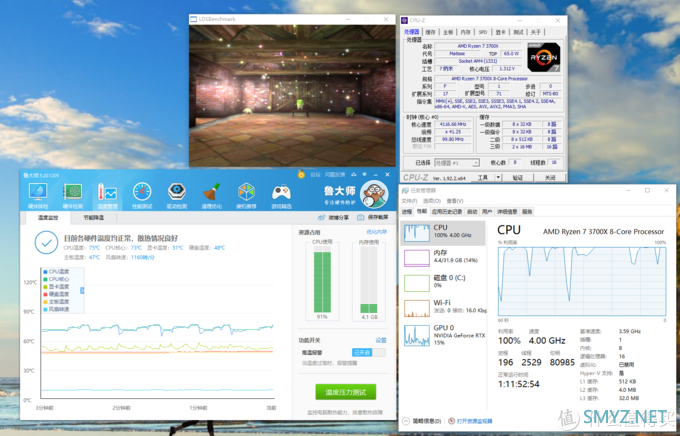Viewport: 680px width, 436px height.
Task: Switch to 用户 tab in Task Manager
Action: (487, 212)
